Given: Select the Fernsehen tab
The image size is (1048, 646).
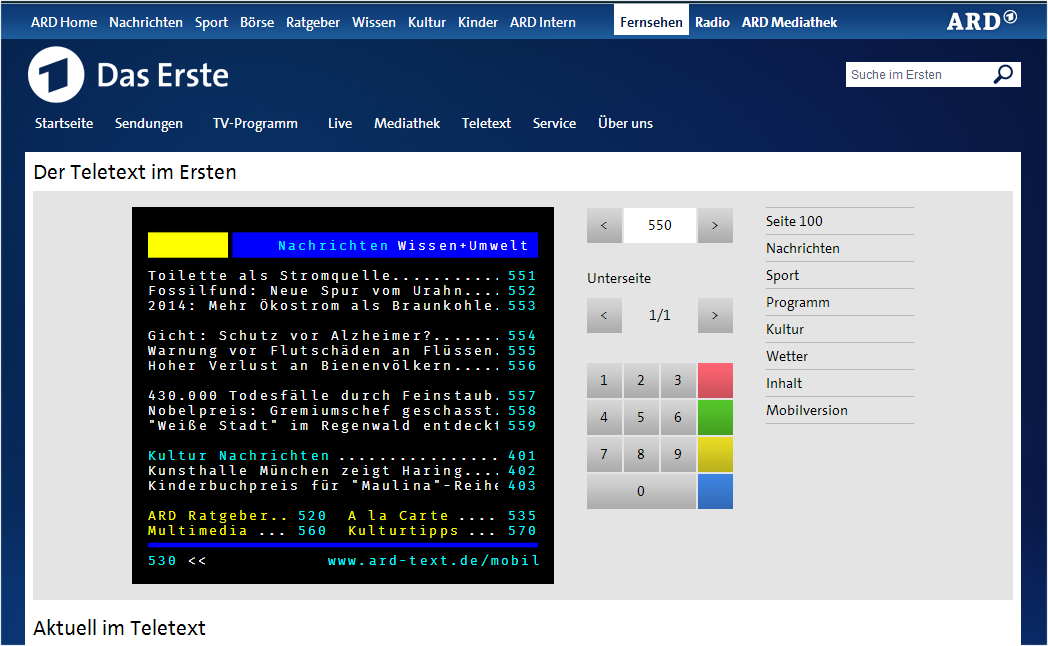Looking at the screenshot, I should (652, 20).
